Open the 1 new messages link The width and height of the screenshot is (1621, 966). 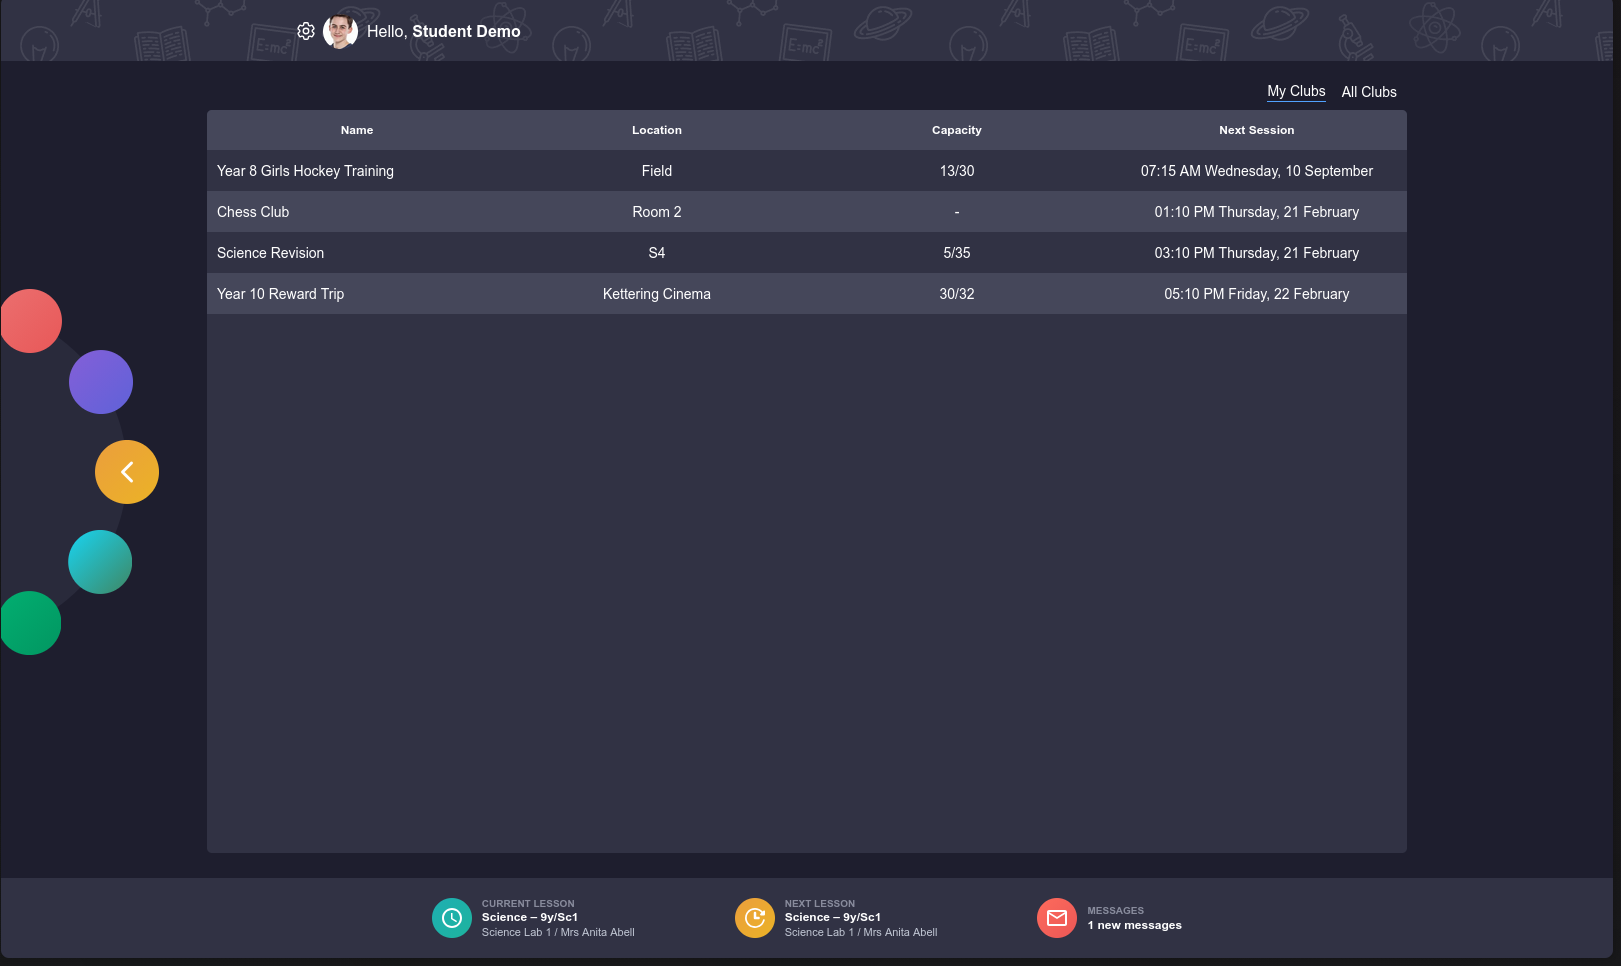pos(1135,925)
